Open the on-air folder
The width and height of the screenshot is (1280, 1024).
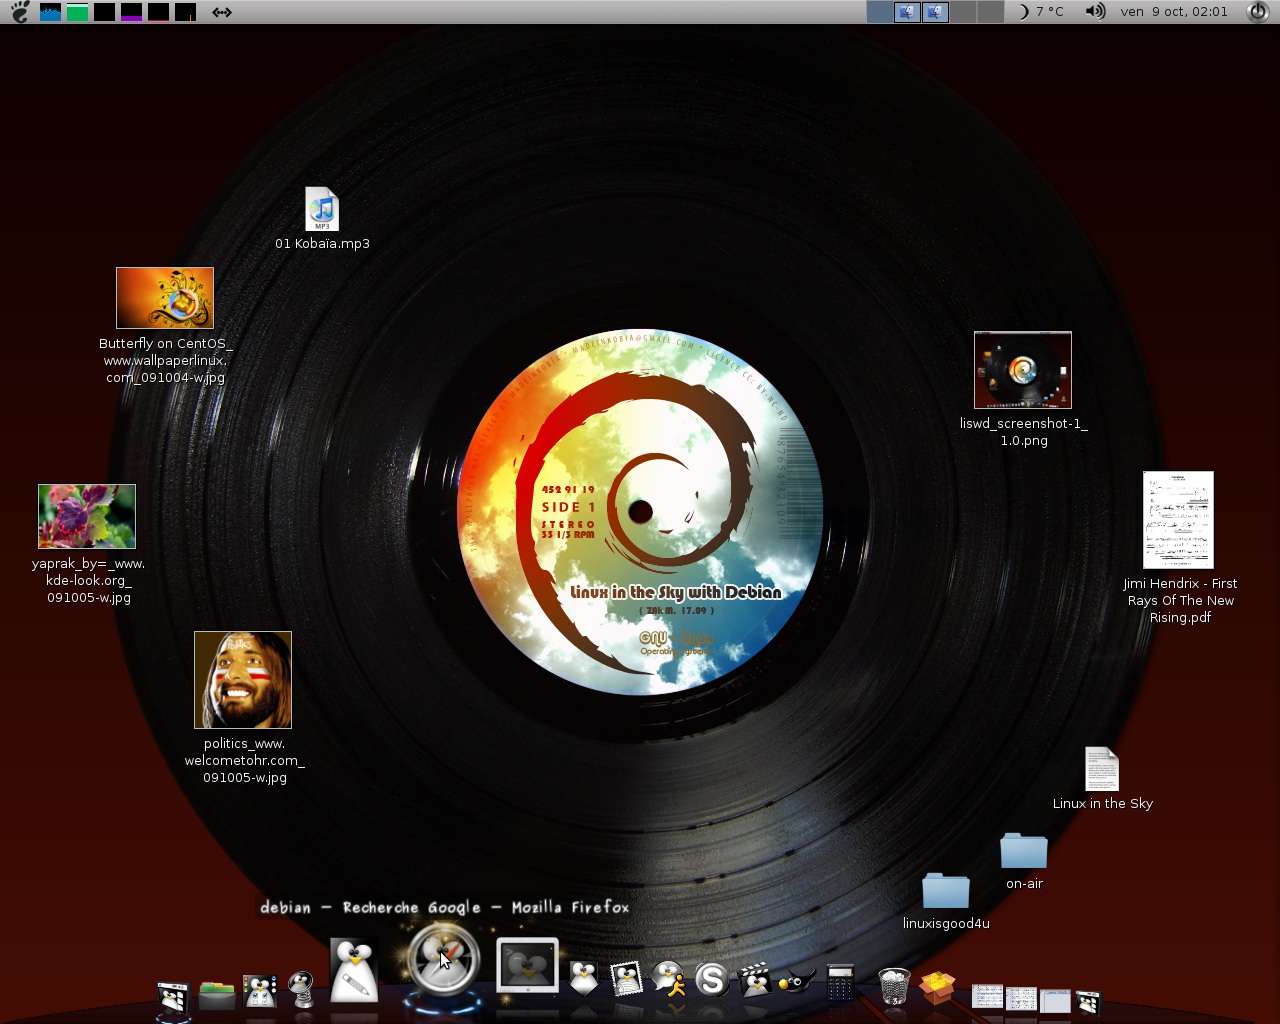(x=1024, y=851)
